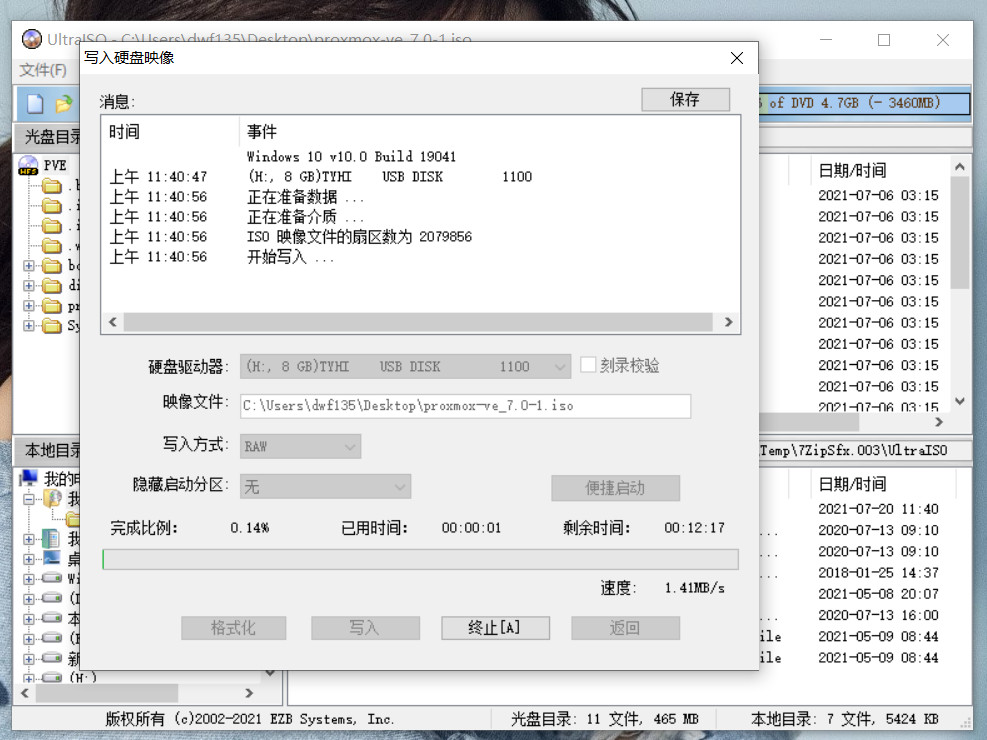Click the drive icon beside "新"

pos(52,658)
